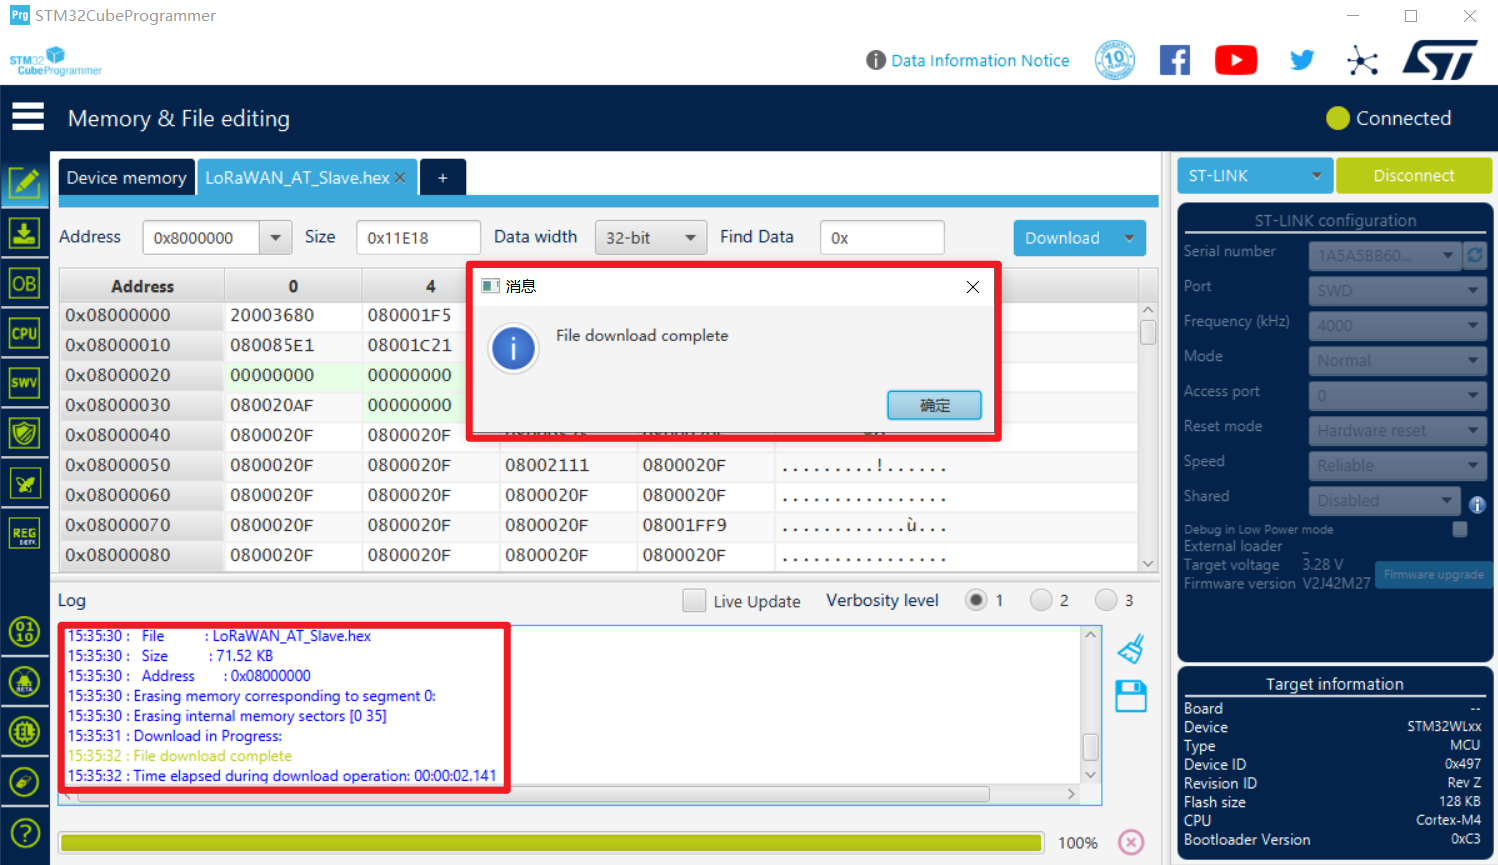
Task: Open Data Information Notice link
Action: click(980, 60)
